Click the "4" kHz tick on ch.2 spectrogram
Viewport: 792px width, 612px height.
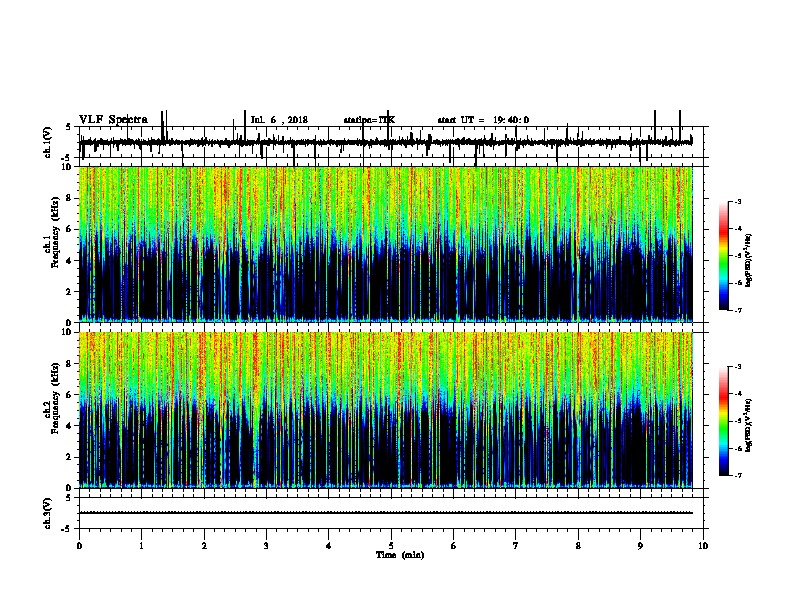(x=69, y=426)
